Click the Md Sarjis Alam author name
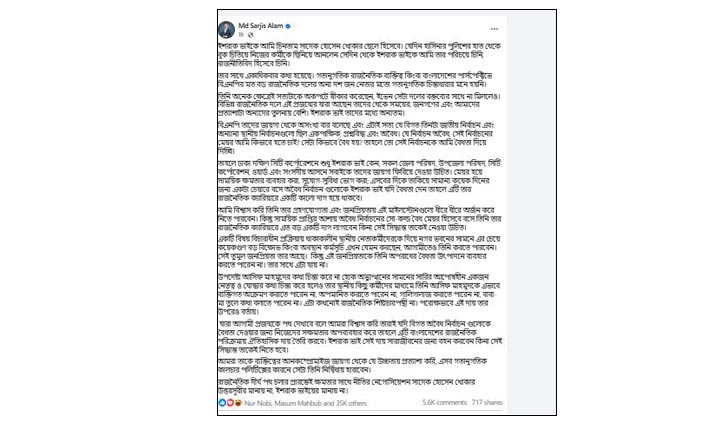The width and height of the screenshot is (725, 425). pyautogui.click(x=263, y=23)
